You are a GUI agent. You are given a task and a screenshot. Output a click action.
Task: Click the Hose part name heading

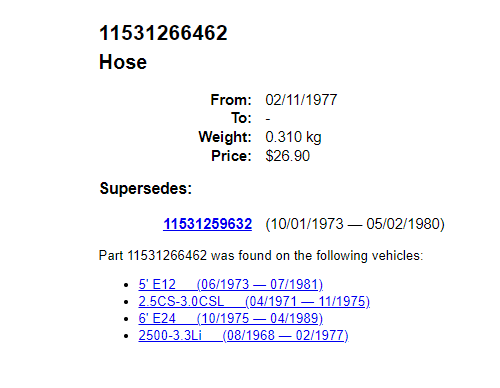[123, 62]
